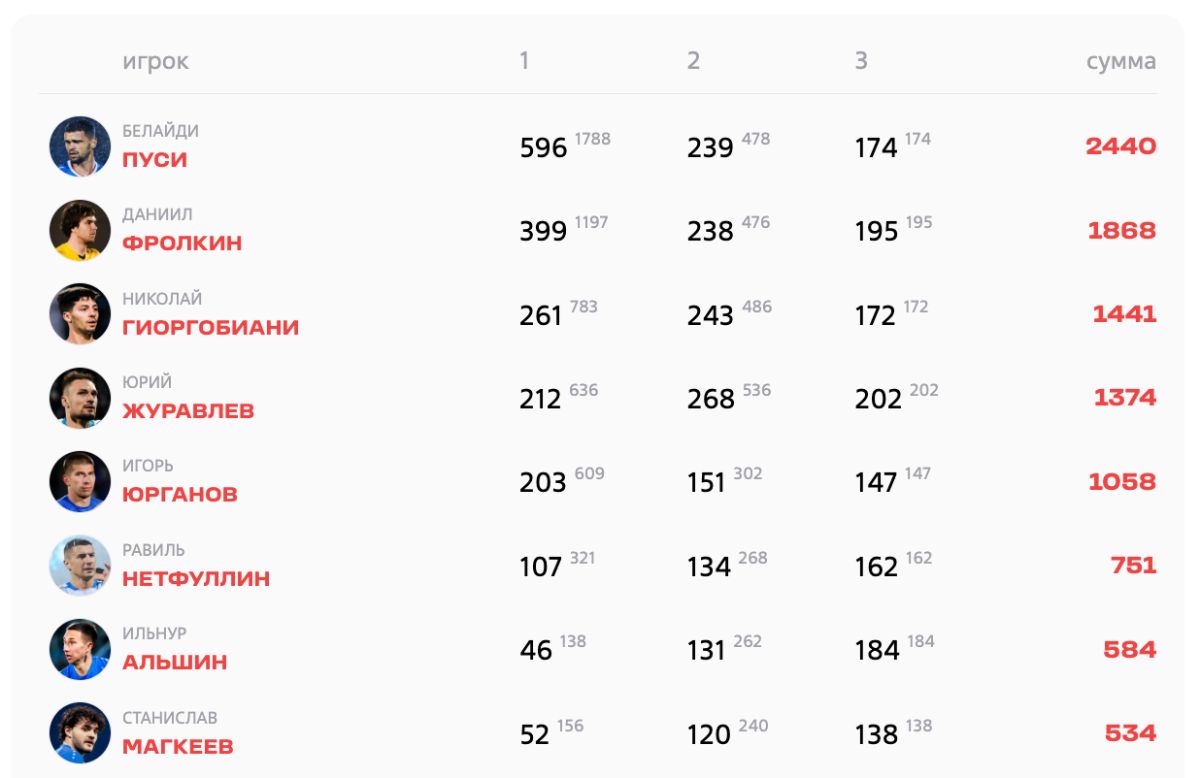1200x778 pixels.
Task: Click Станислав Магкеев's avatar photo
Action: click(79, 733)
